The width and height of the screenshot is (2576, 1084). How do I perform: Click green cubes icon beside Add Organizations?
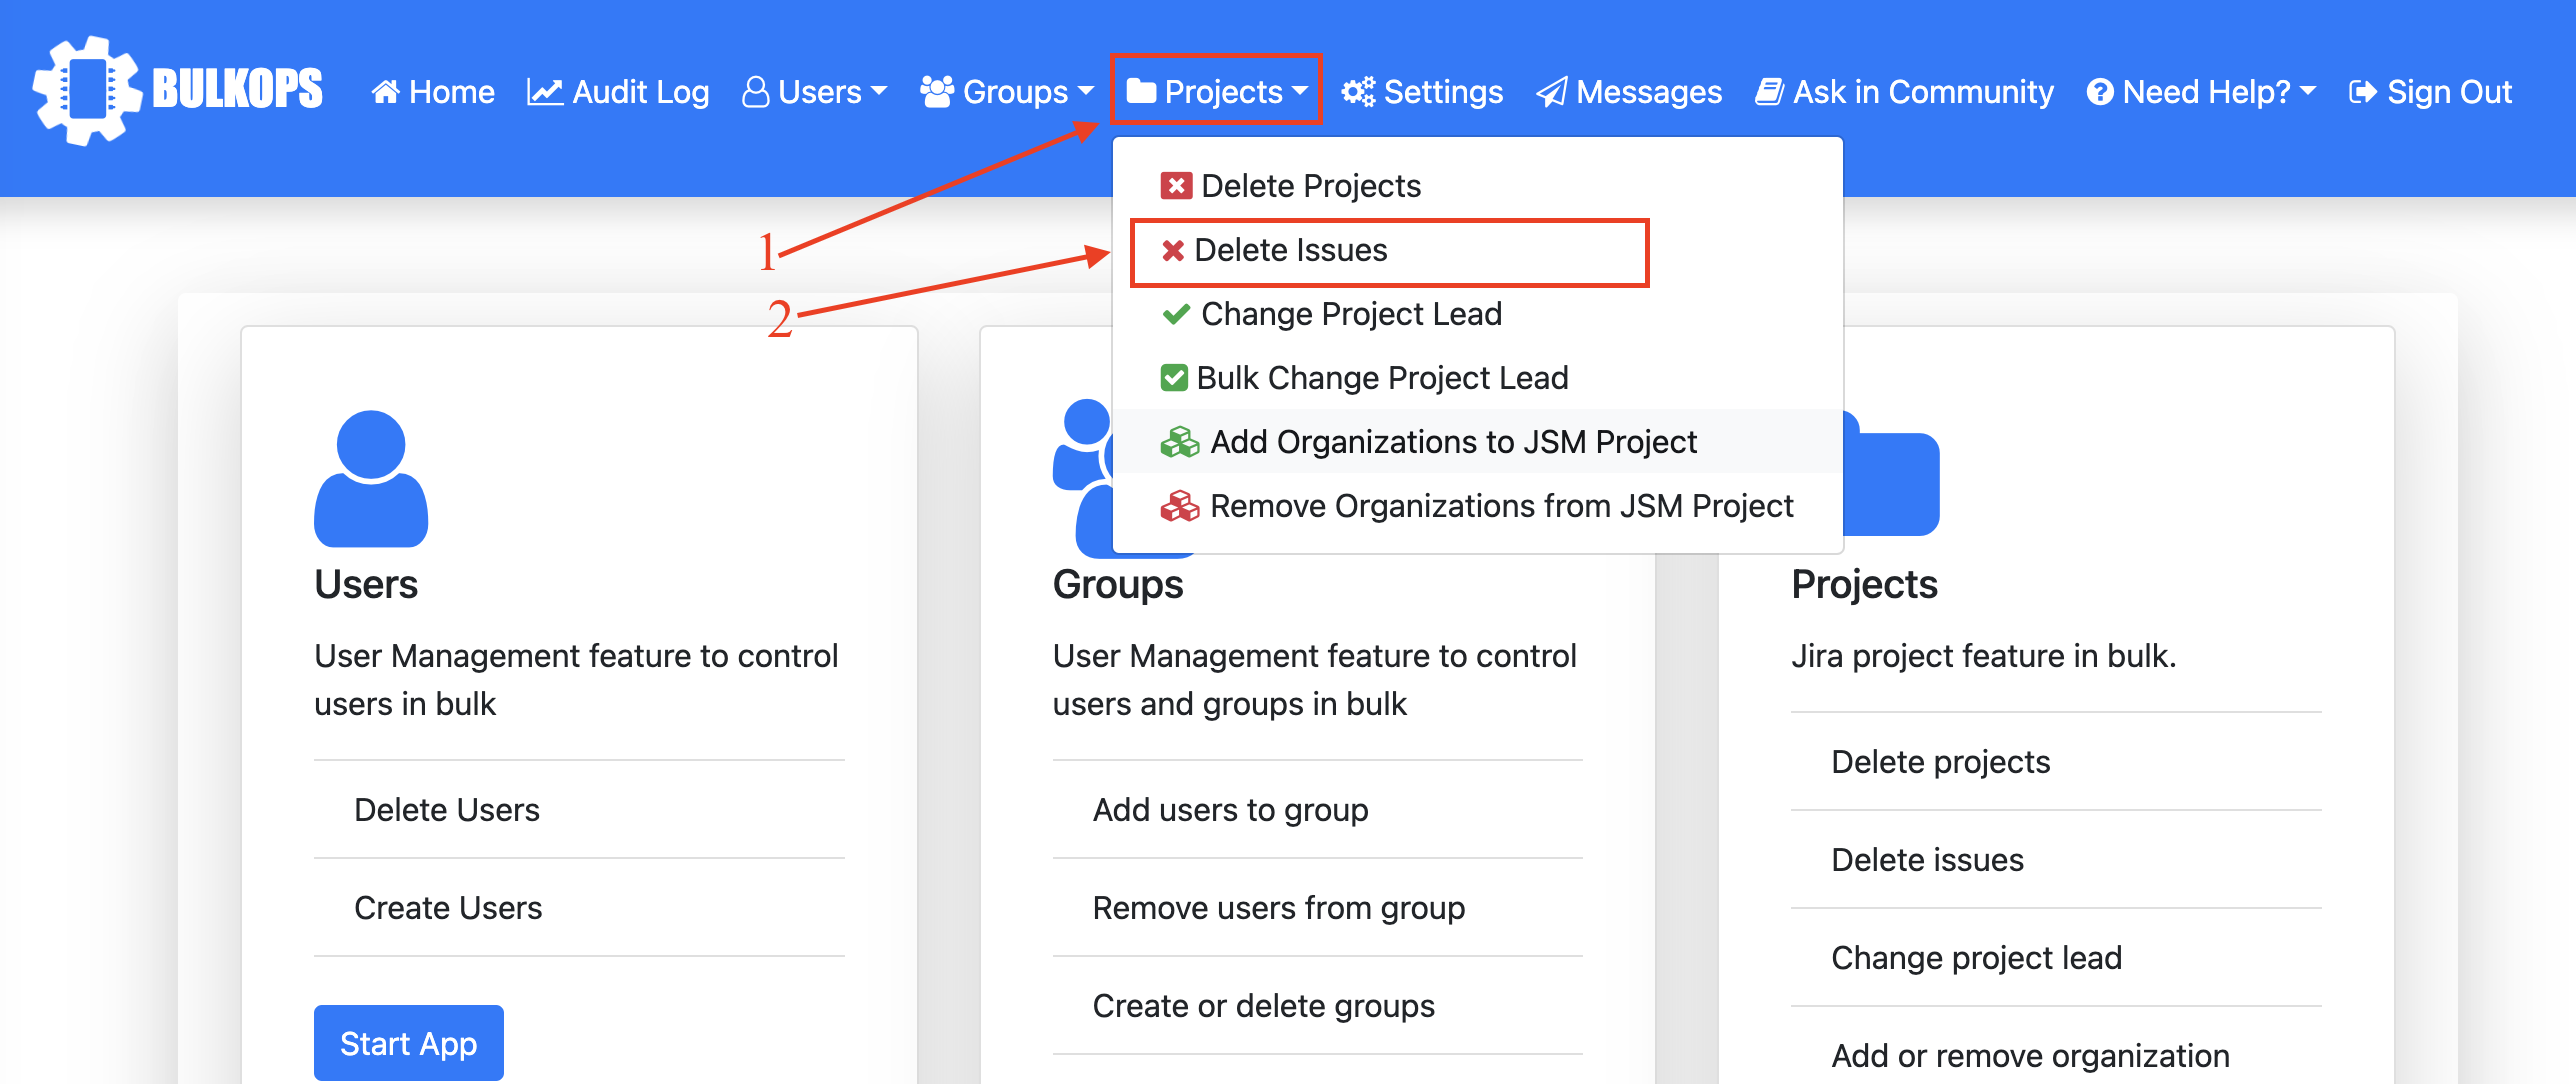coord(1180,442)
